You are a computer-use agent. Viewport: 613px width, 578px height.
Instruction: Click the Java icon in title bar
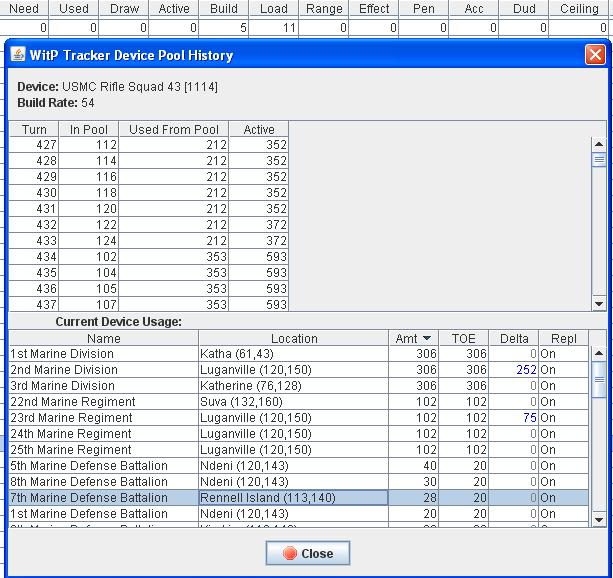click(18, 54)
